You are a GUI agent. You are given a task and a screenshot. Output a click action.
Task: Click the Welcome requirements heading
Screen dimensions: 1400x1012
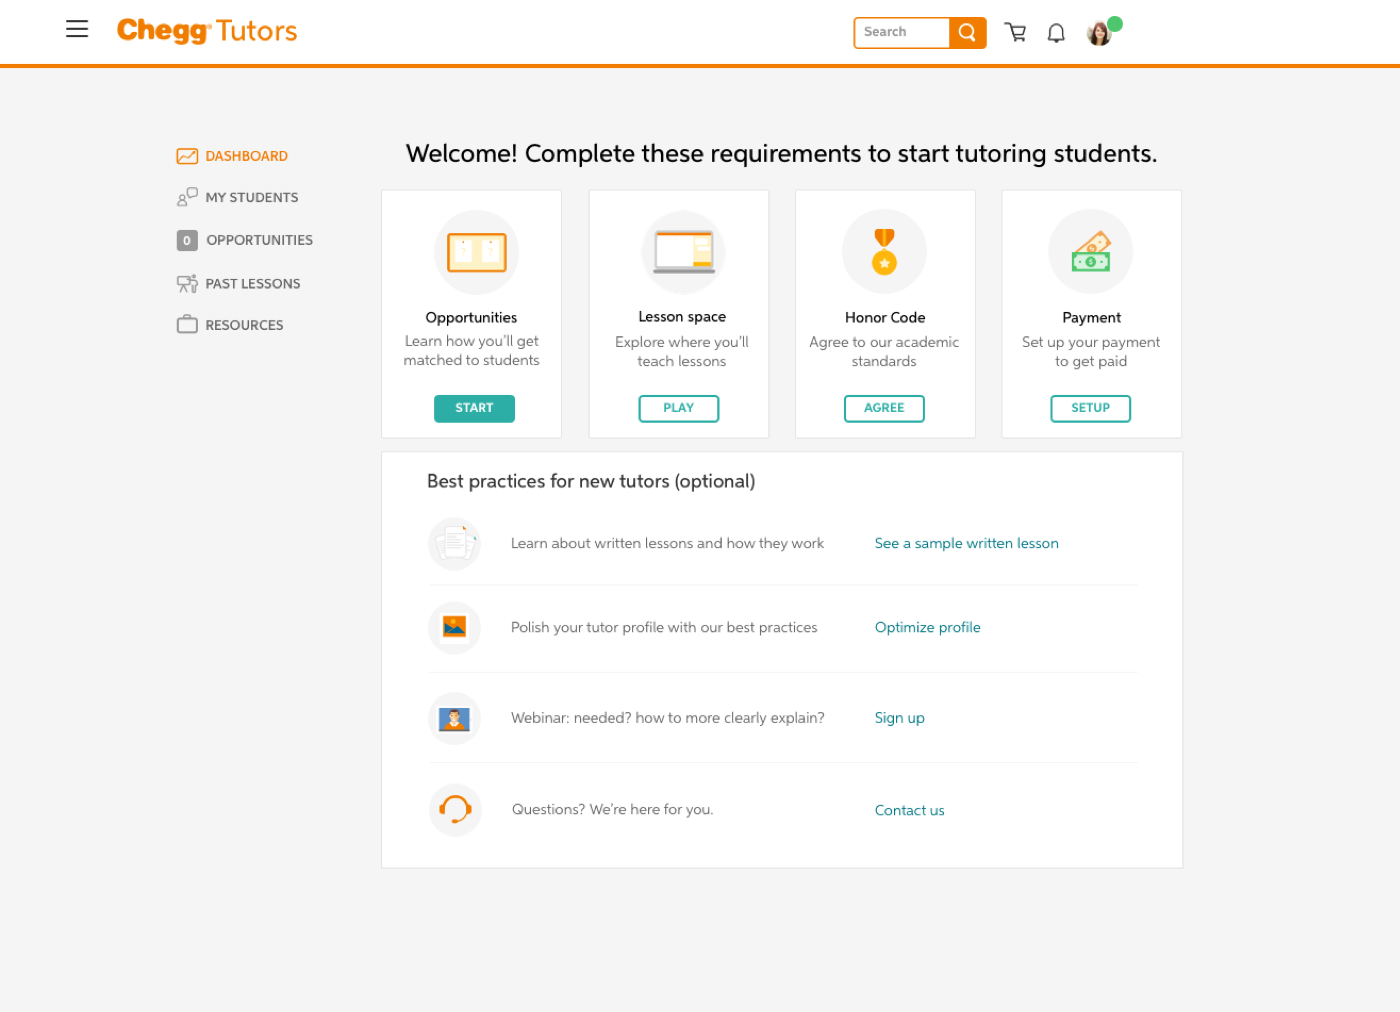782,154
